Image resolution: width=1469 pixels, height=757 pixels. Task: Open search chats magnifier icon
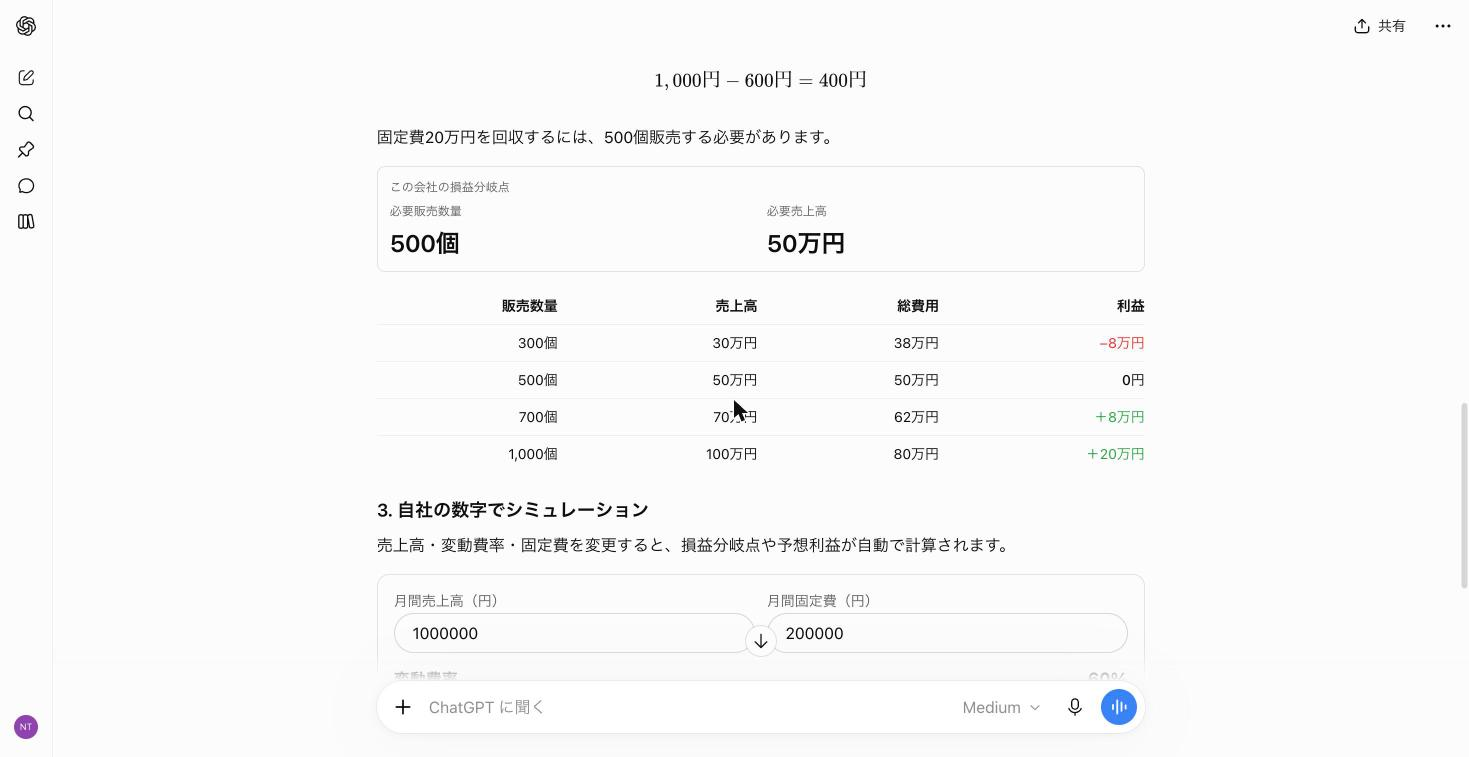tap(26, 114)
